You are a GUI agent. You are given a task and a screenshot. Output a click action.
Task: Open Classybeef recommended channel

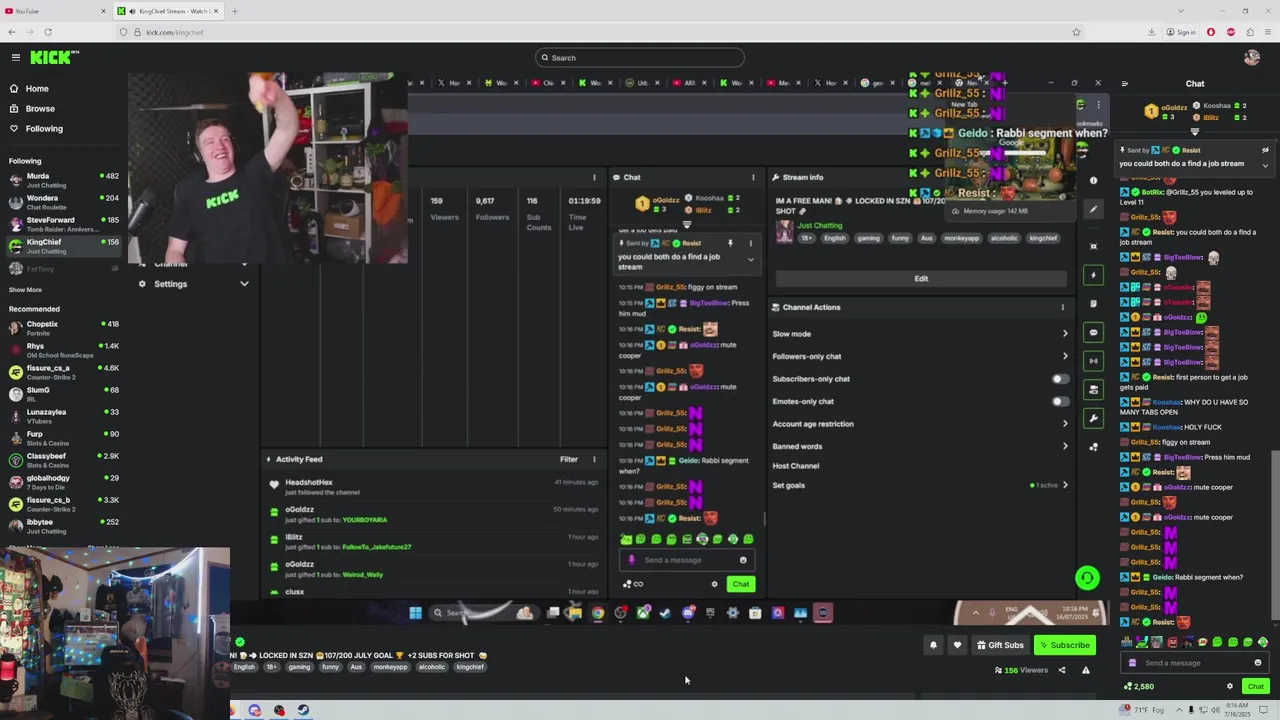pos(64,460)
